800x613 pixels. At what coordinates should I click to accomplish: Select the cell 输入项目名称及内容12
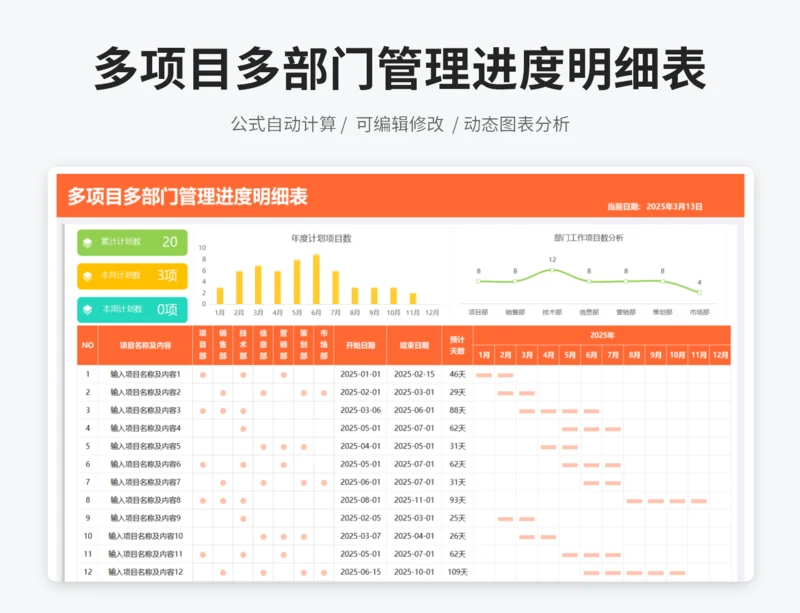click(x=145, y=572)
